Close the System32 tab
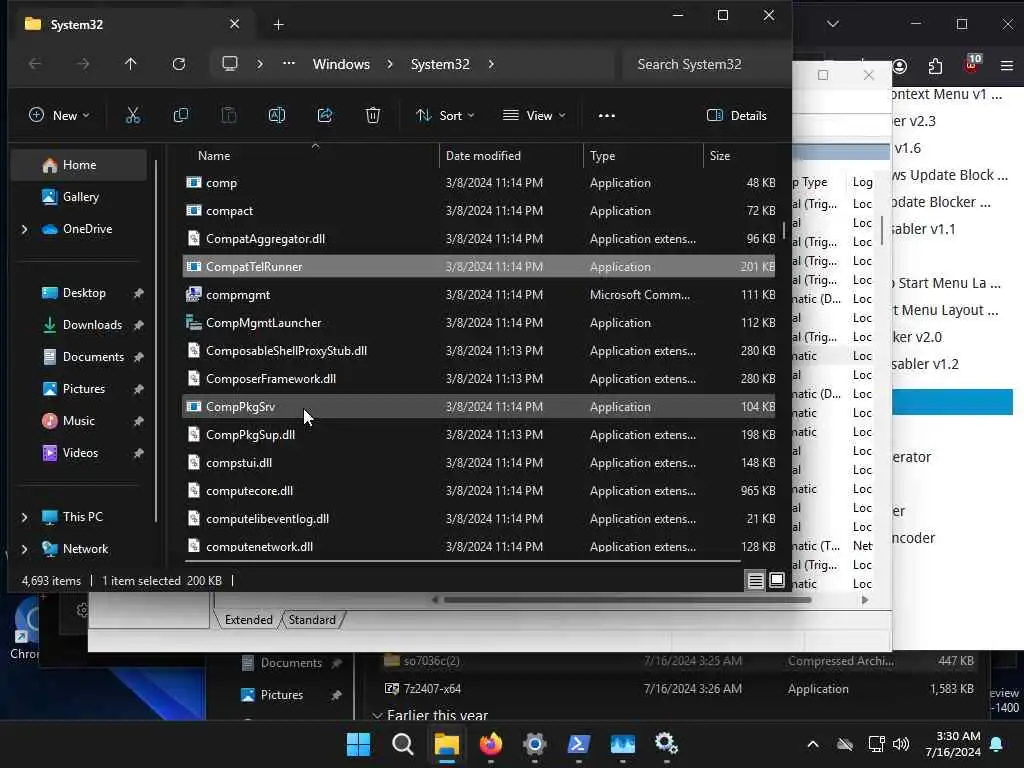Screen dimensions: 1024x768 pyautogui.click(x=234, y=24)
